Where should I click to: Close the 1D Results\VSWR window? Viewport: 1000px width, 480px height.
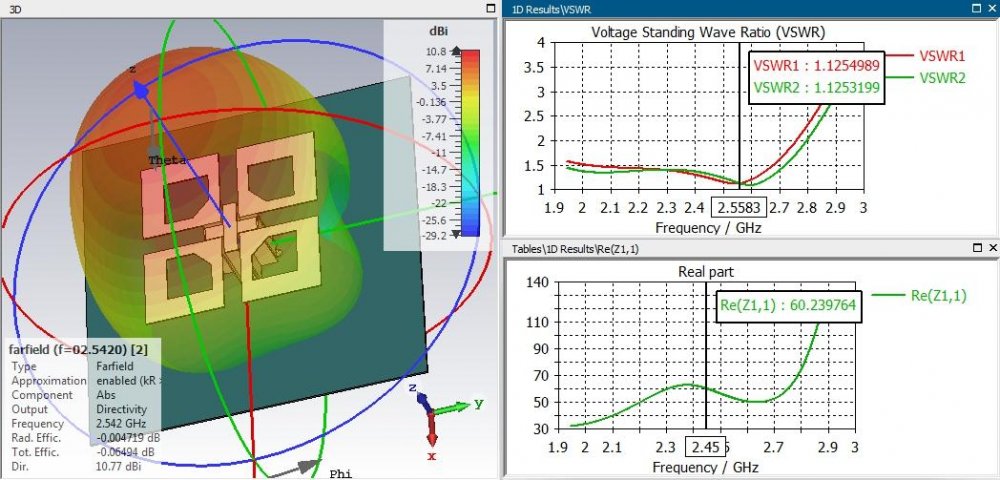tap(992, 9)
